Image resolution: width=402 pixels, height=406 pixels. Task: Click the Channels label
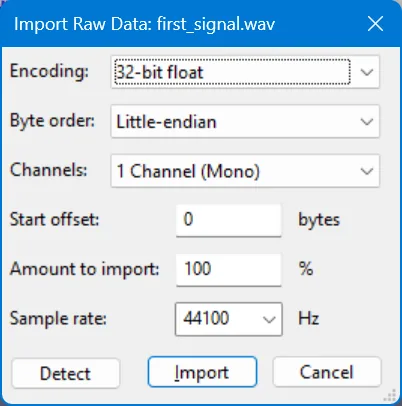(49, 170)
